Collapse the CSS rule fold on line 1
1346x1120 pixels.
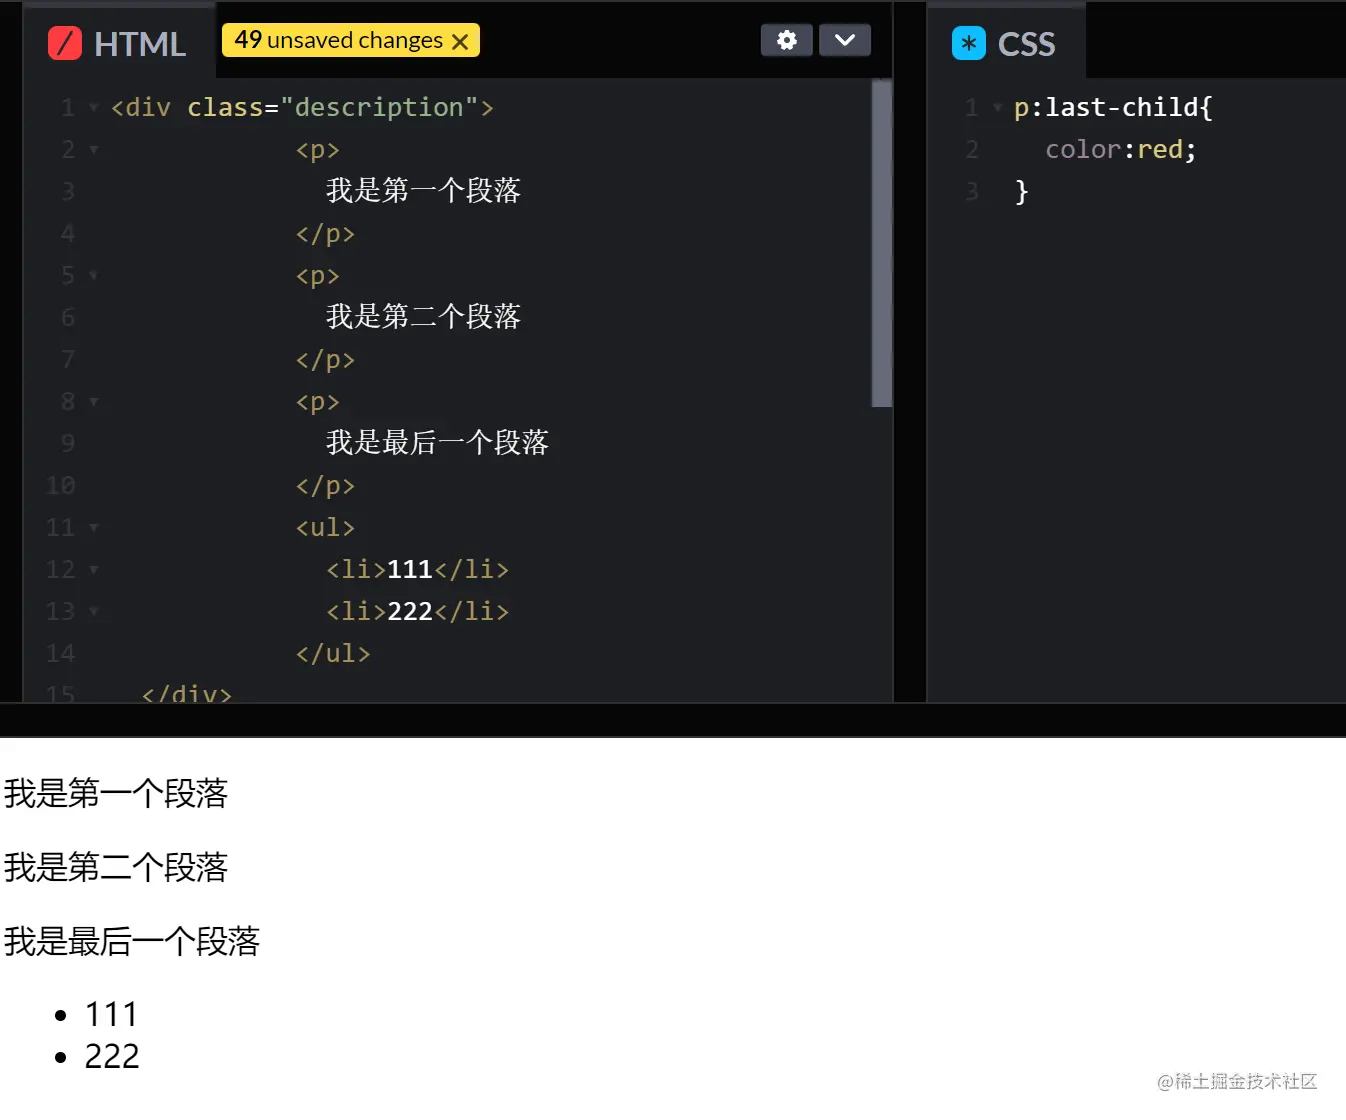(x=997, y=107)
